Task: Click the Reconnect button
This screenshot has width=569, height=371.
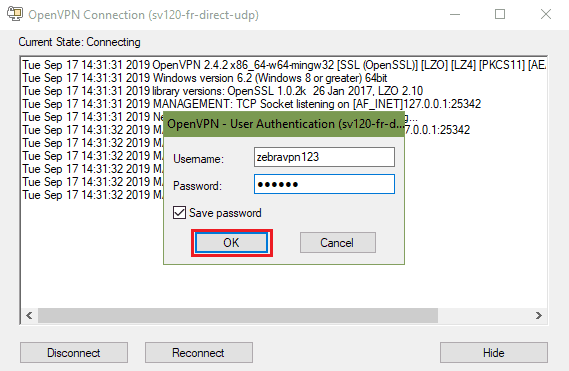Action: [x=199, y=352]
